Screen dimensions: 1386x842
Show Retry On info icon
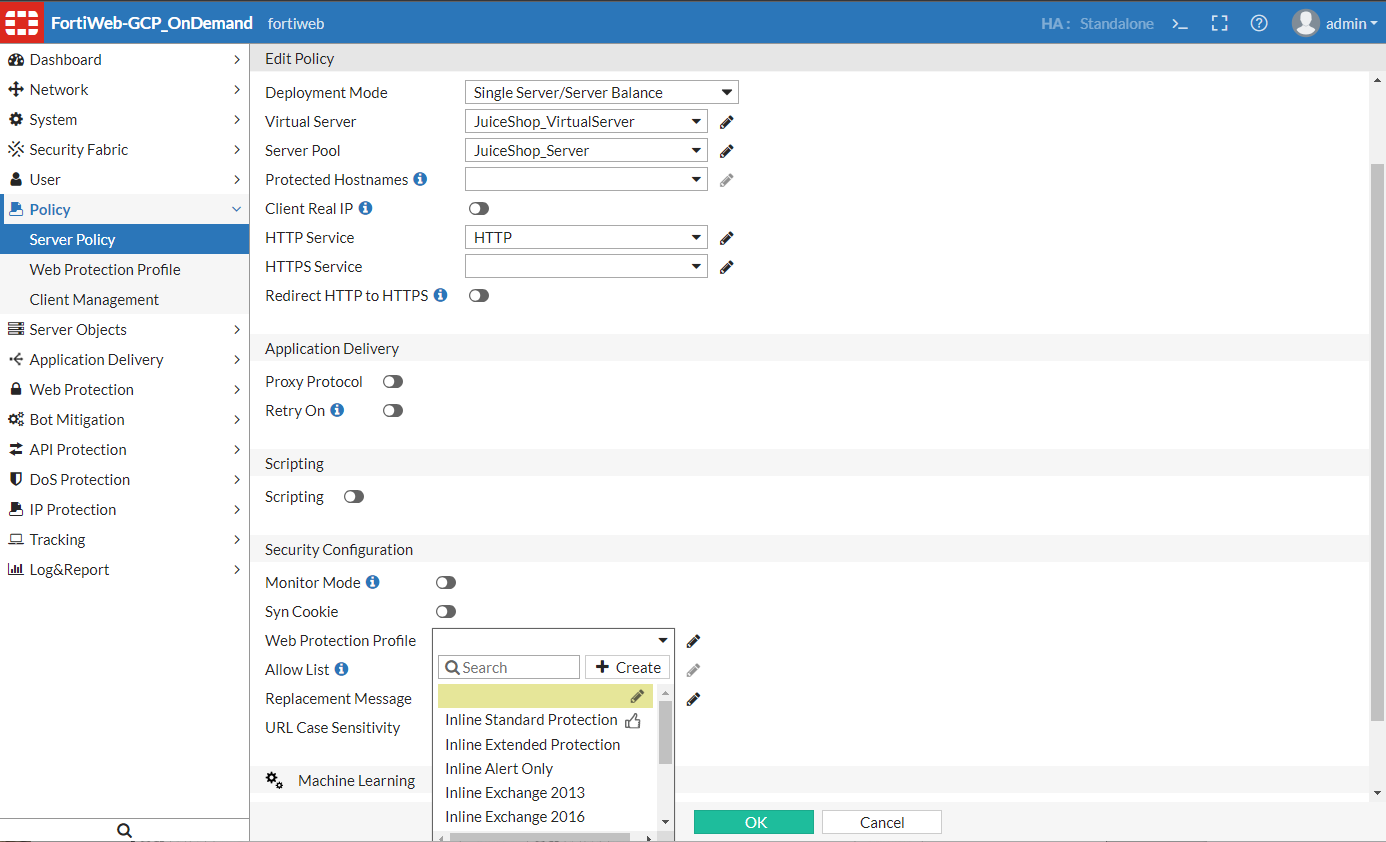tap(337, 410)
